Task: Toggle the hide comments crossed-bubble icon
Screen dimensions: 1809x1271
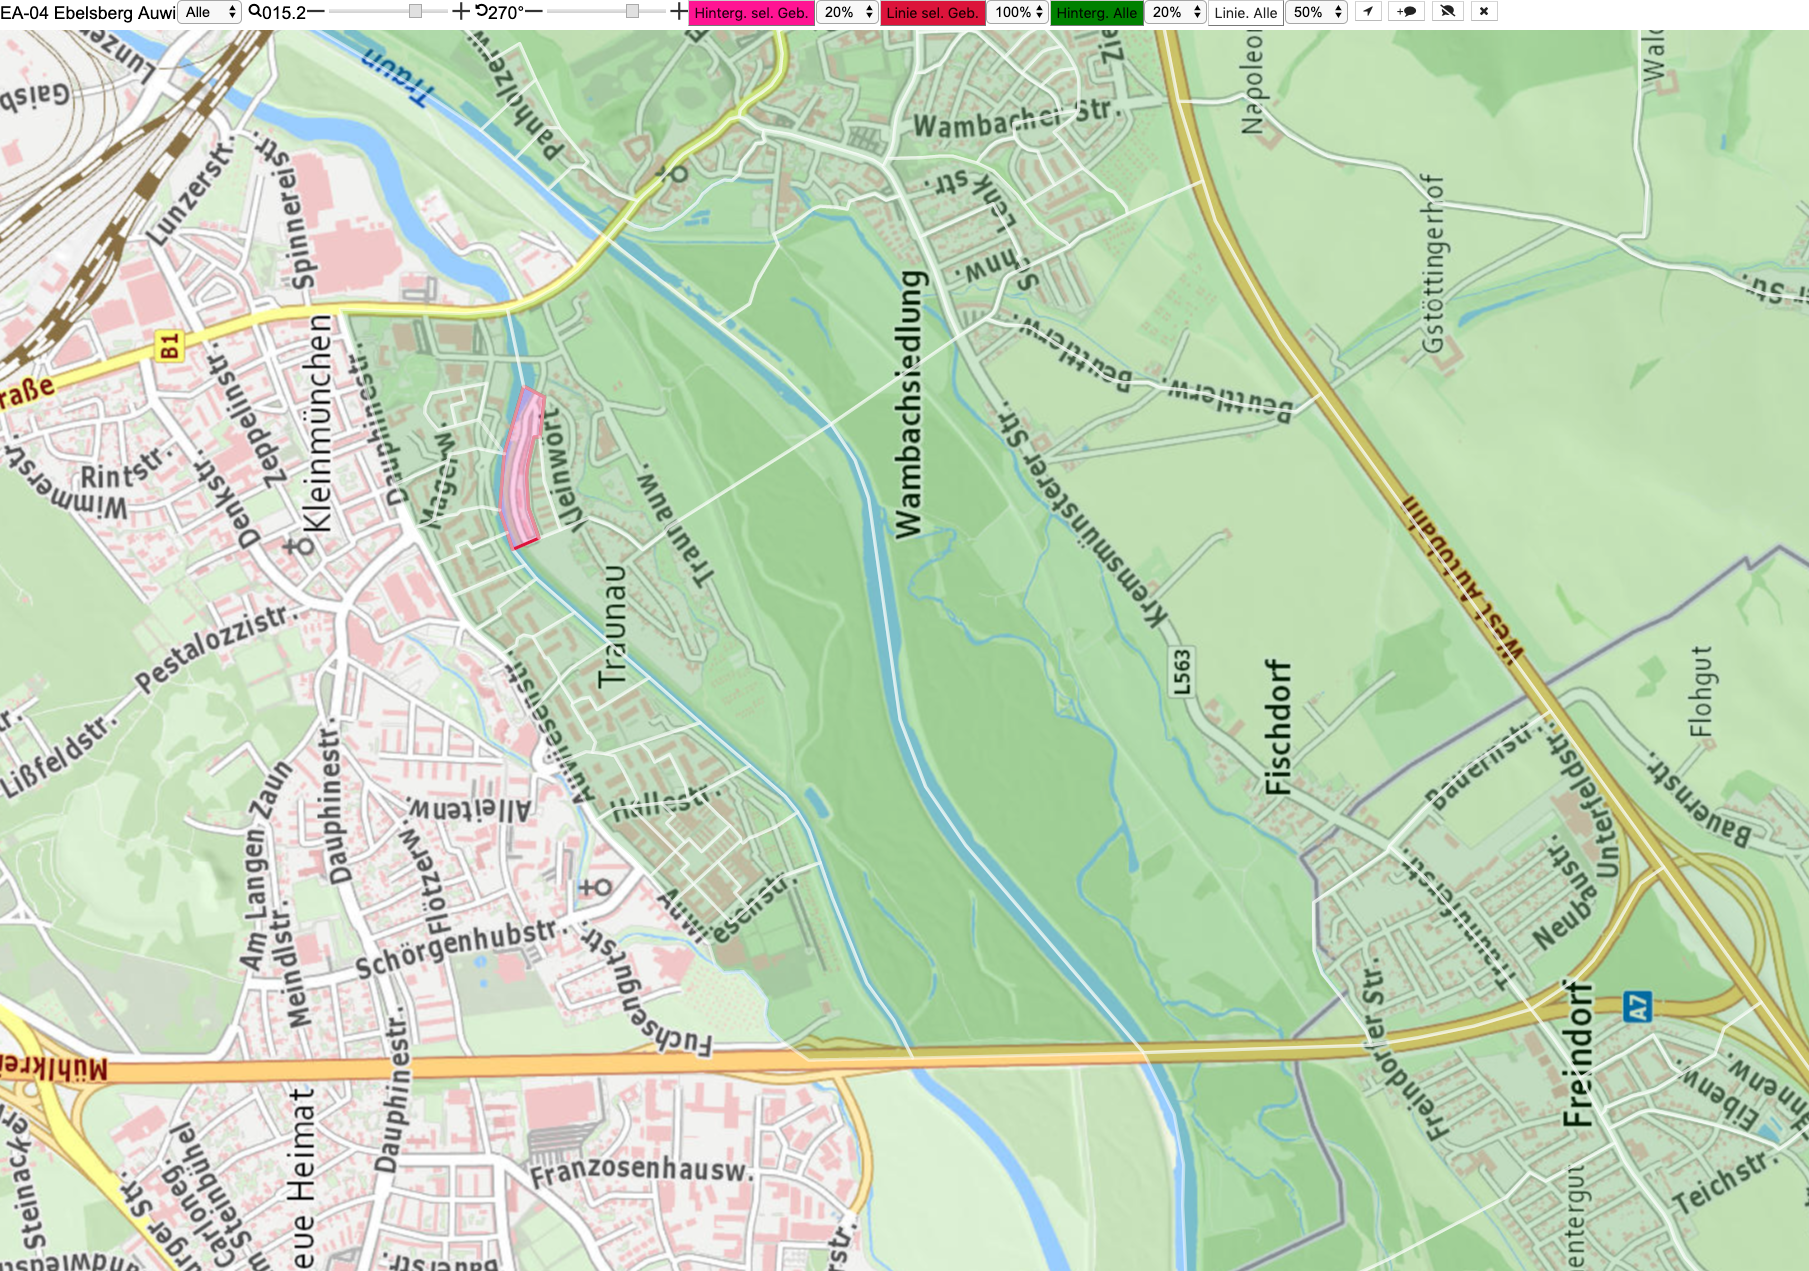Action: point(1447,12)
